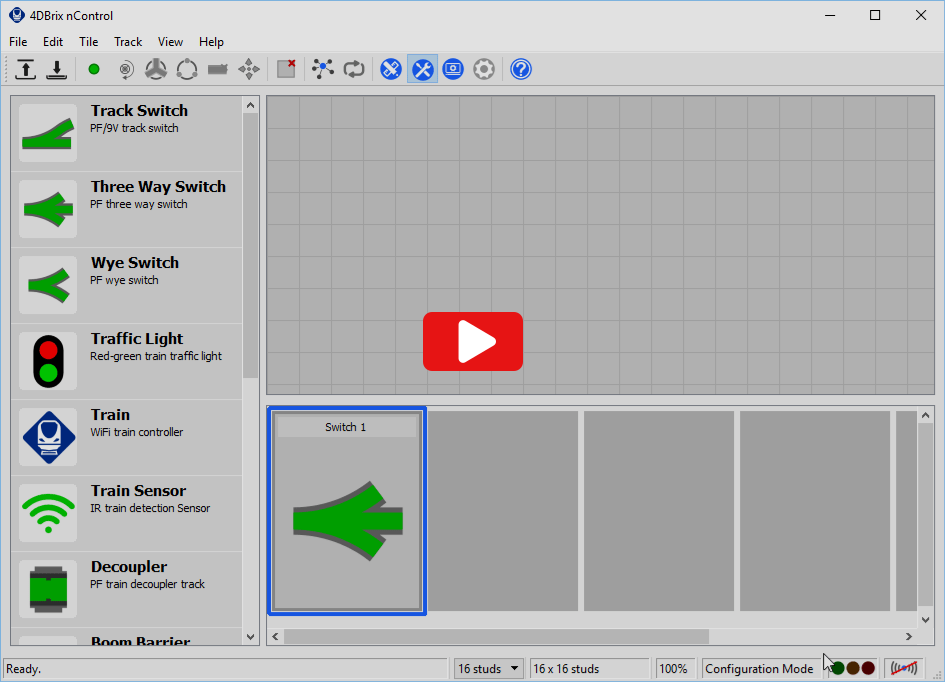This screenshot has width=945, height=682.
Task: Click the horizontal scrollbar left arrow
Action: click(275, 636)
